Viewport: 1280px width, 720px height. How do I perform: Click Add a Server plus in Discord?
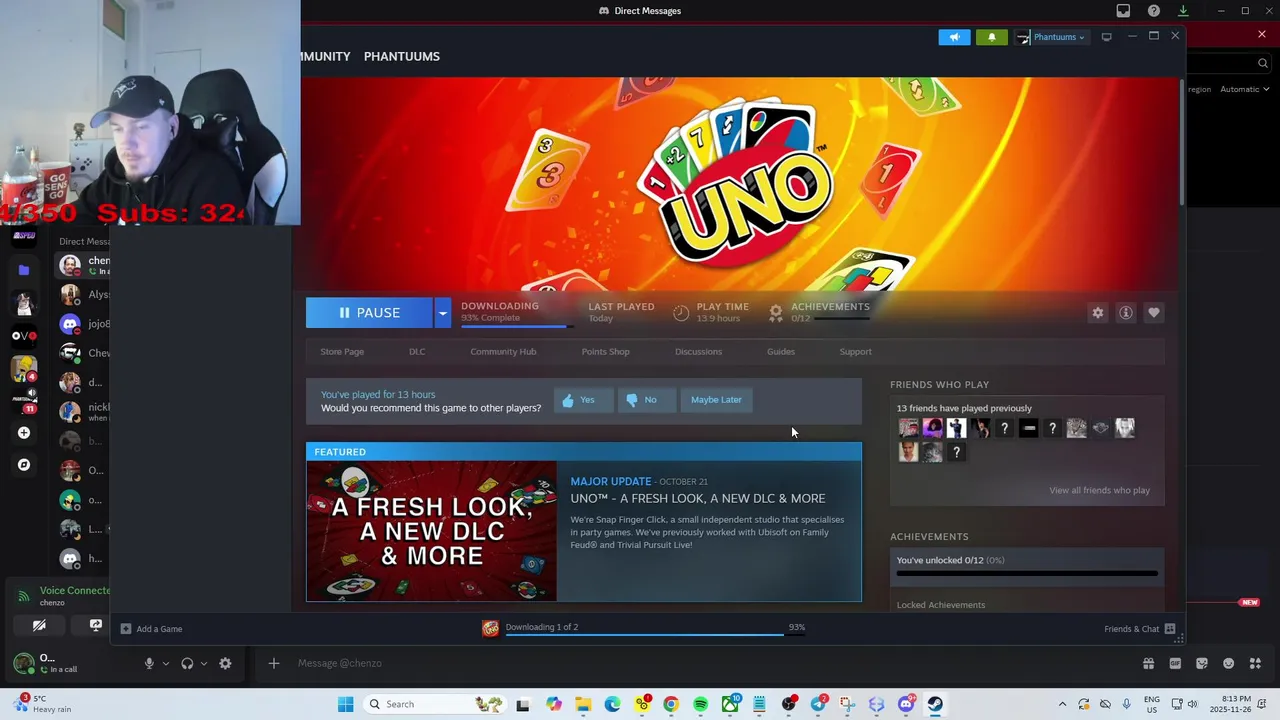coord(24,433)
